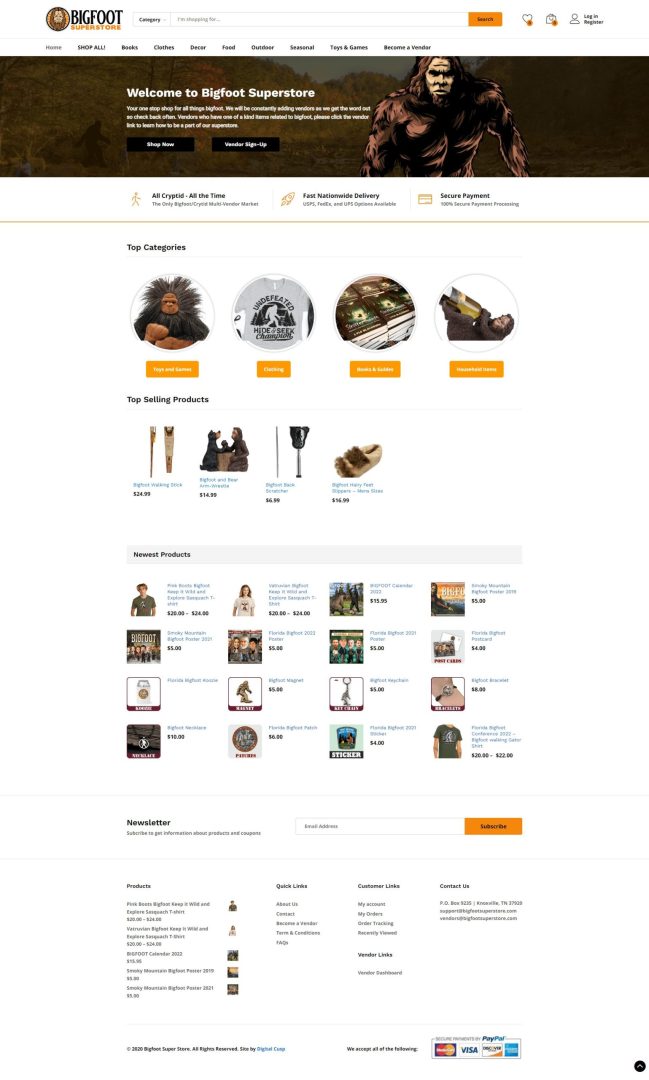Click the Bigfoot Superstore logo
The image size is (649, 1080).
tap(85, 19)
